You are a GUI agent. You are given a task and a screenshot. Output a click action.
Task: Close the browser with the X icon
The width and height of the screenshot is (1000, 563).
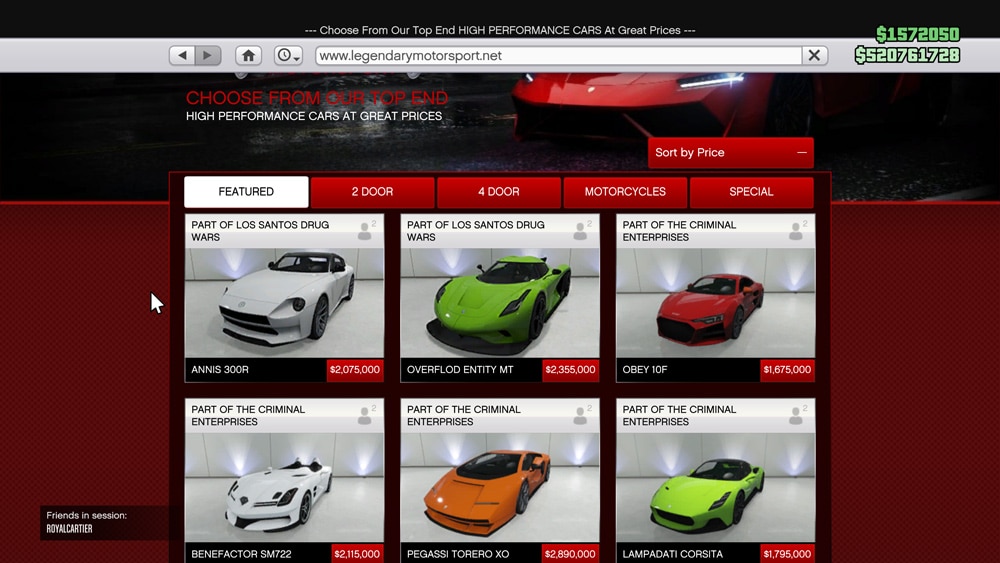pos(814,55)
